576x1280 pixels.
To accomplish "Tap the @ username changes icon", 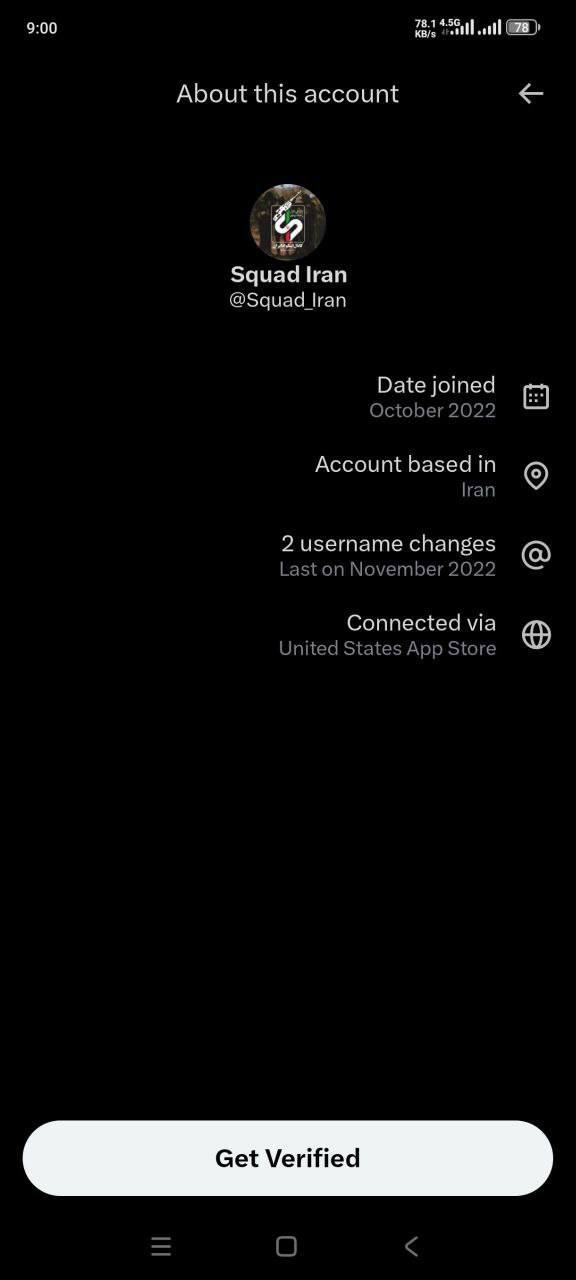I will (x=536, y=555).
